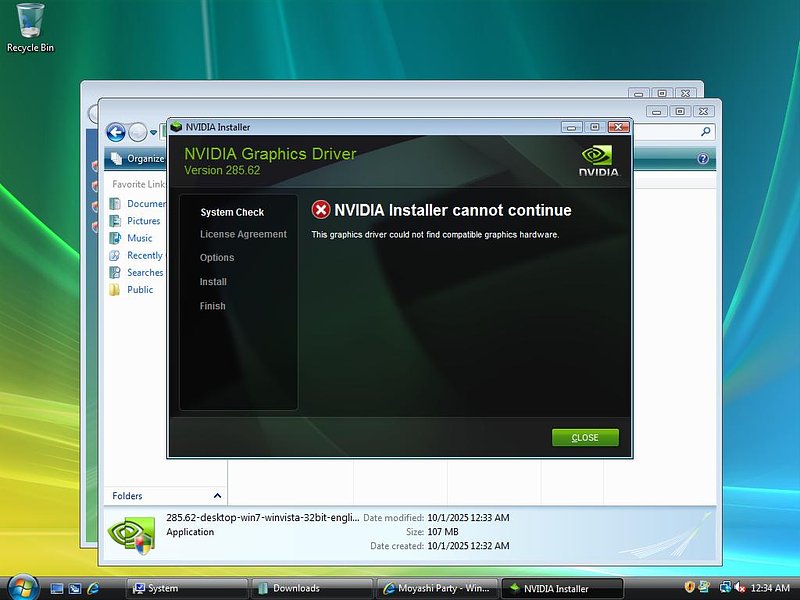This screenshot has height=600, width=800.
Task: Open the Pictures favorite link
Action: (x=143, y=221)
